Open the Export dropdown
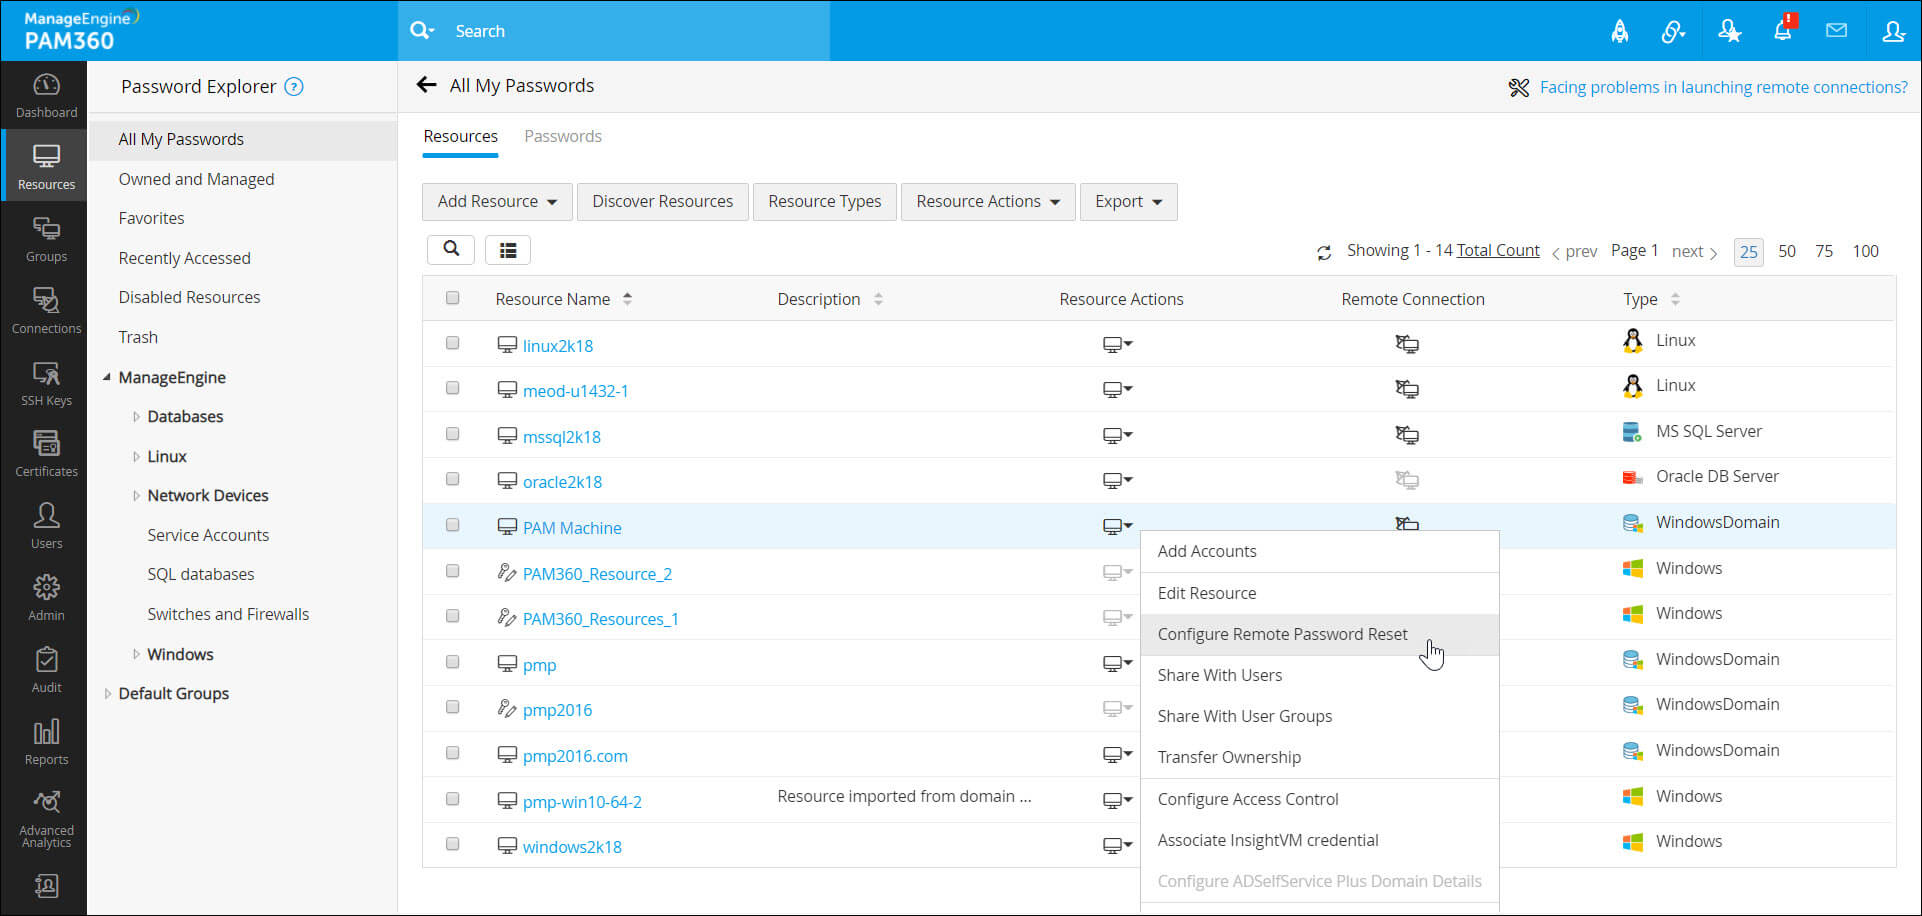Image resolution: width=1922 pixels, height=916 pixels. pyautogui.click(x=1128, y=201)
